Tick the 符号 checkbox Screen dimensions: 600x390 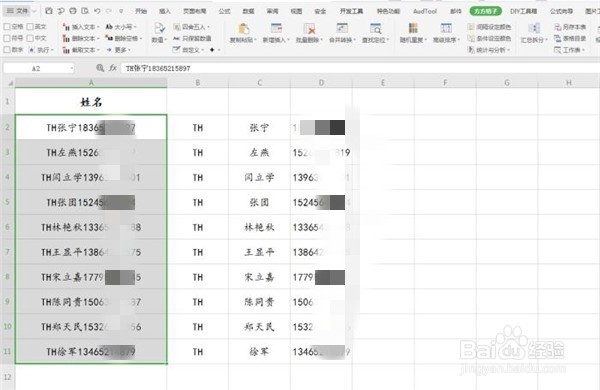[x=7, y=38]
